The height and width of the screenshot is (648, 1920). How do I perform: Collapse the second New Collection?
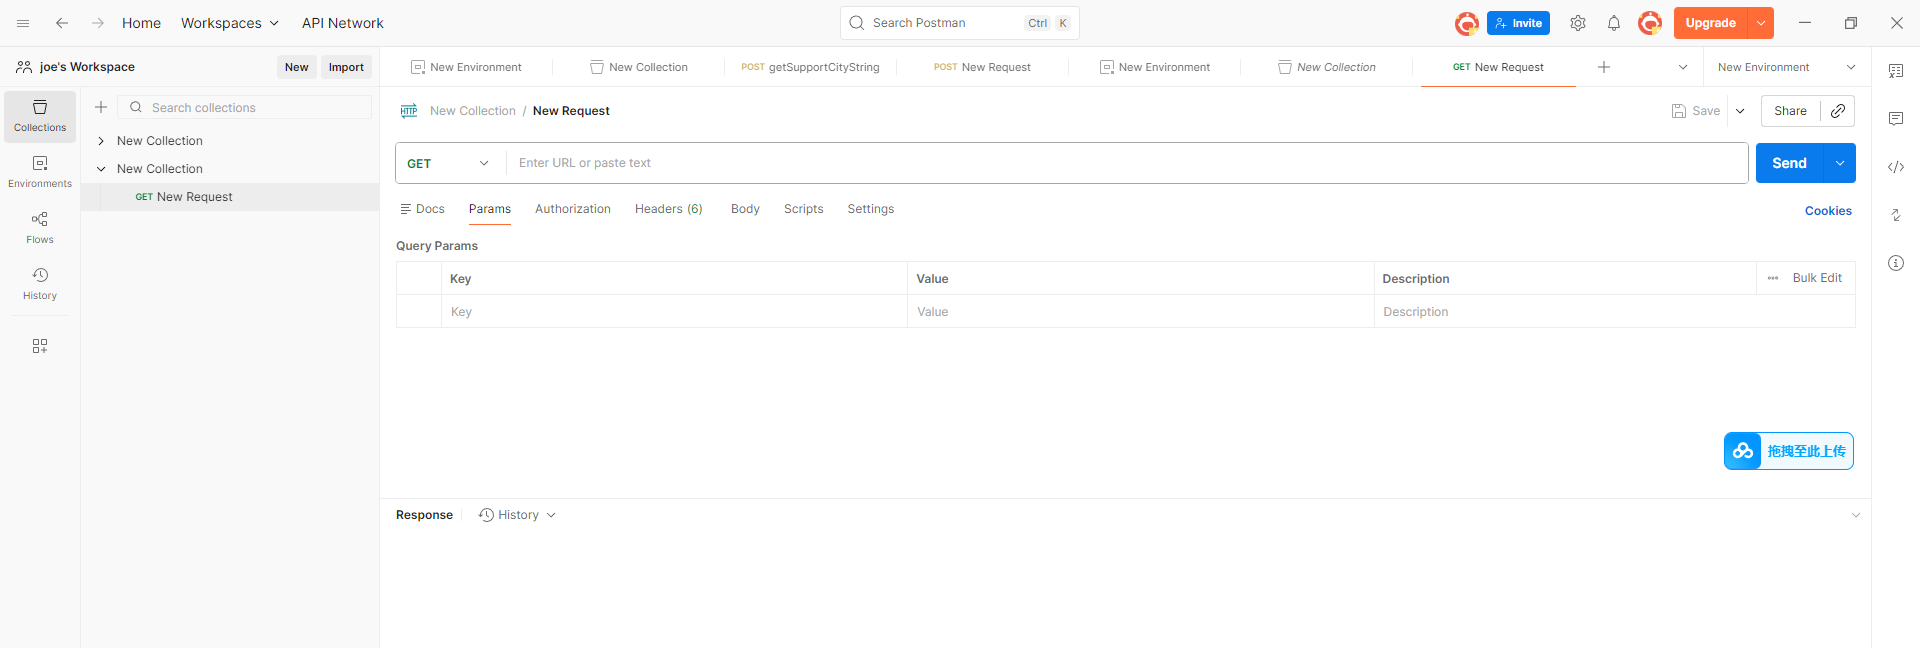tap(101, 169)
